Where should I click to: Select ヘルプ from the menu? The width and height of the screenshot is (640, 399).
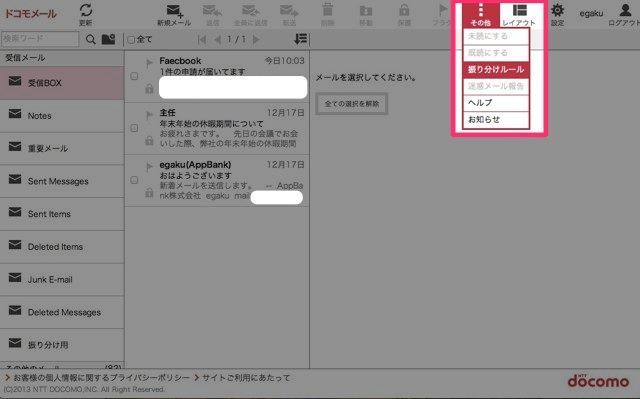[496, 103]
